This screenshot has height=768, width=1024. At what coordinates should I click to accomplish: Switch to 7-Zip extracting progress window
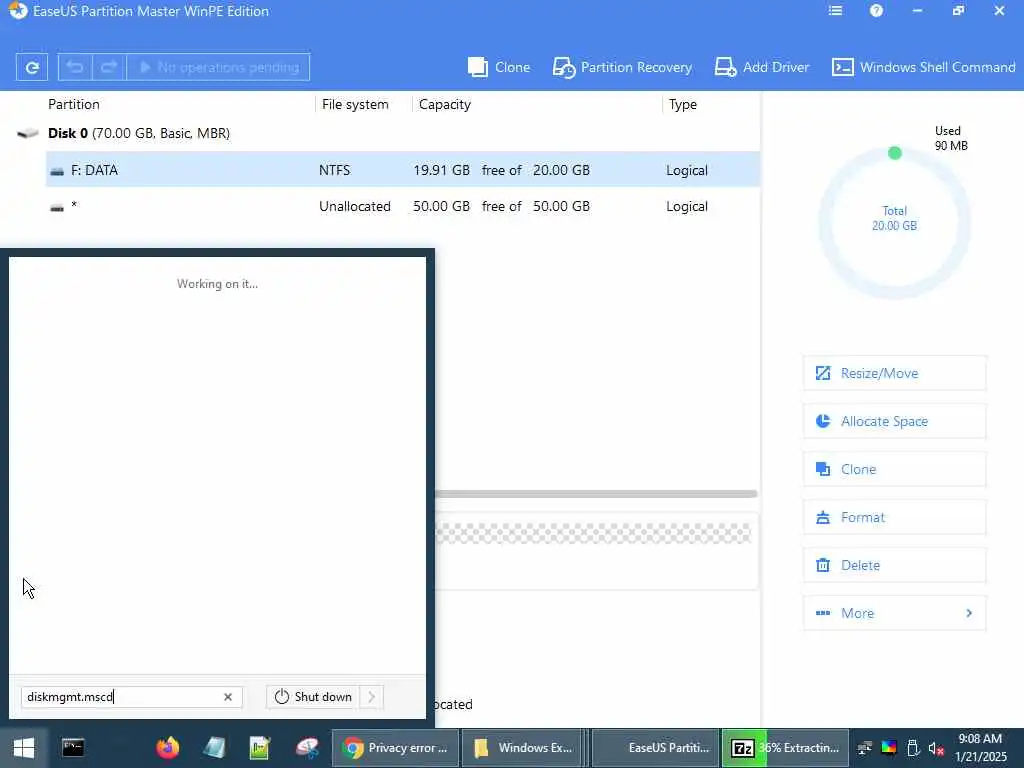(x=785, y=748)
